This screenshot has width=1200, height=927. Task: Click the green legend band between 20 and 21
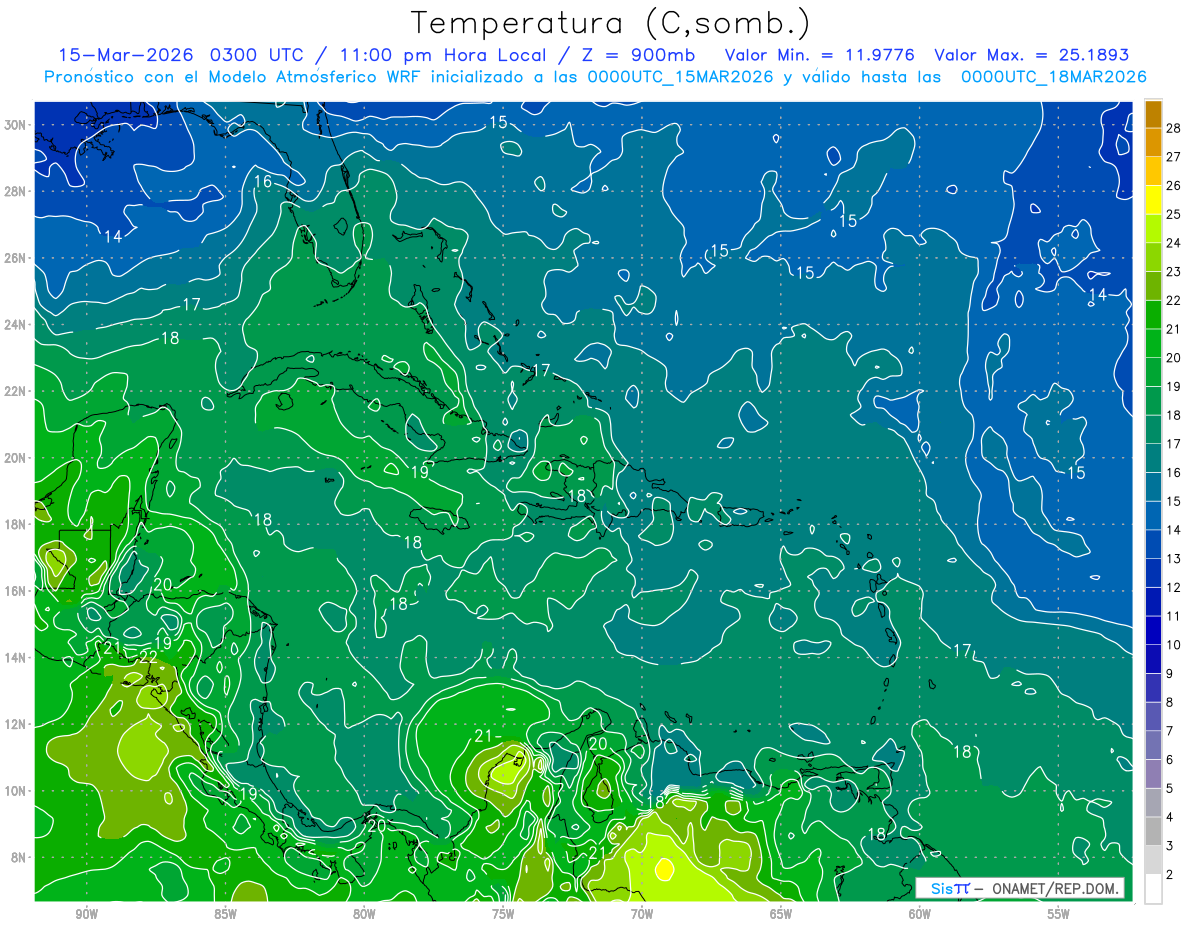tap(1153, 343)
